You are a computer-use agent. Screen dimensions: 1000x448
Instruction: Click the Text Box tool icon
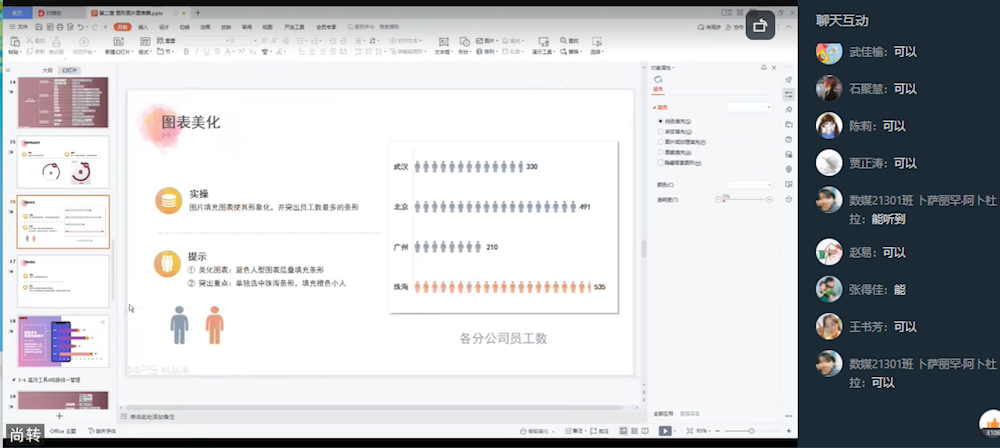pyautogui.click(x=442, y=41)
